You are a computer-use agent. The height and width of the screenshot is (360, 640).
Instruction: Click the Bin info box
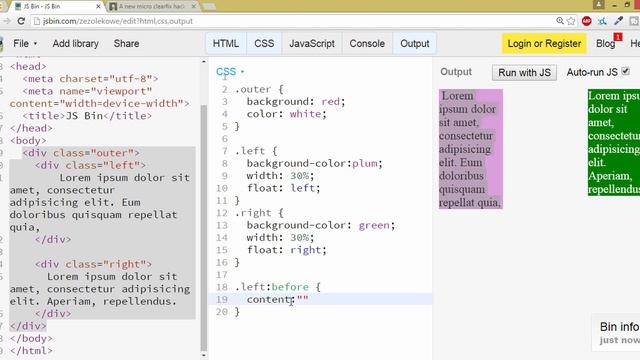point(616,333)
